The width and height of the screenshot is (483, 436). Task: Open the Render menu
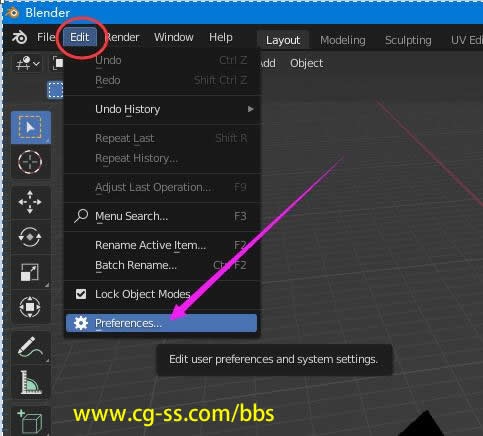(122, 37)
